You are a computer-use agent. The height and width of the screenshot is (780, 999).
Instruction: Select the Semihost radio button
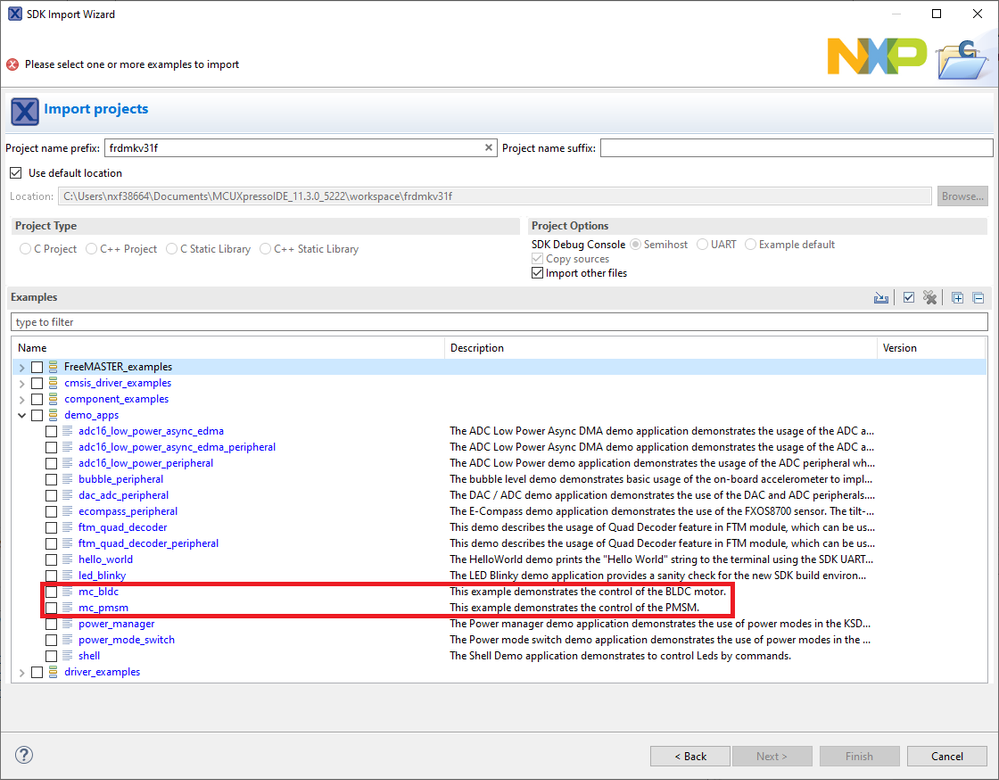point(635,244)
